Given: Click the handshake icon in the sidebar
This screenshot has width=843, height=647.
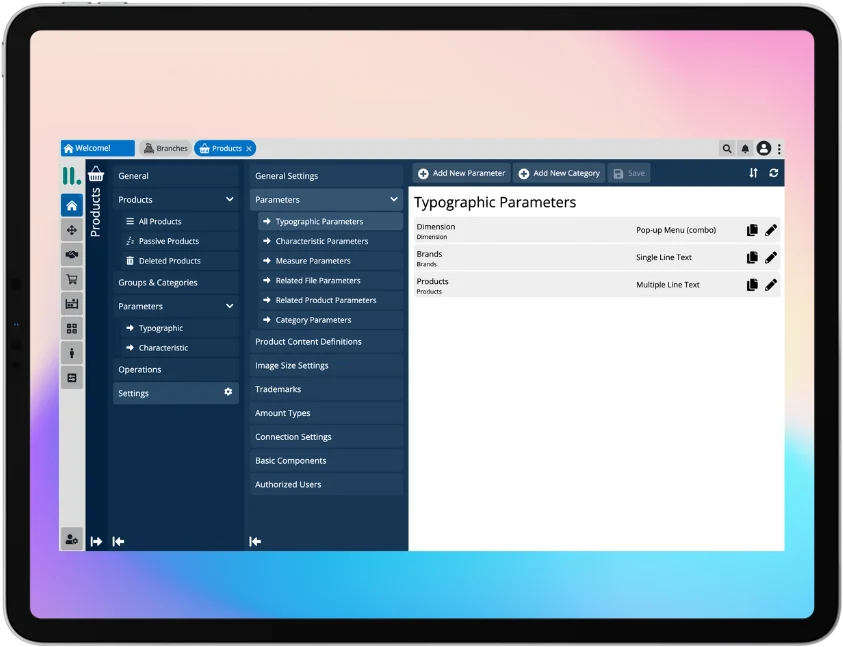Looking at the screenshot, I should (72, 255).
